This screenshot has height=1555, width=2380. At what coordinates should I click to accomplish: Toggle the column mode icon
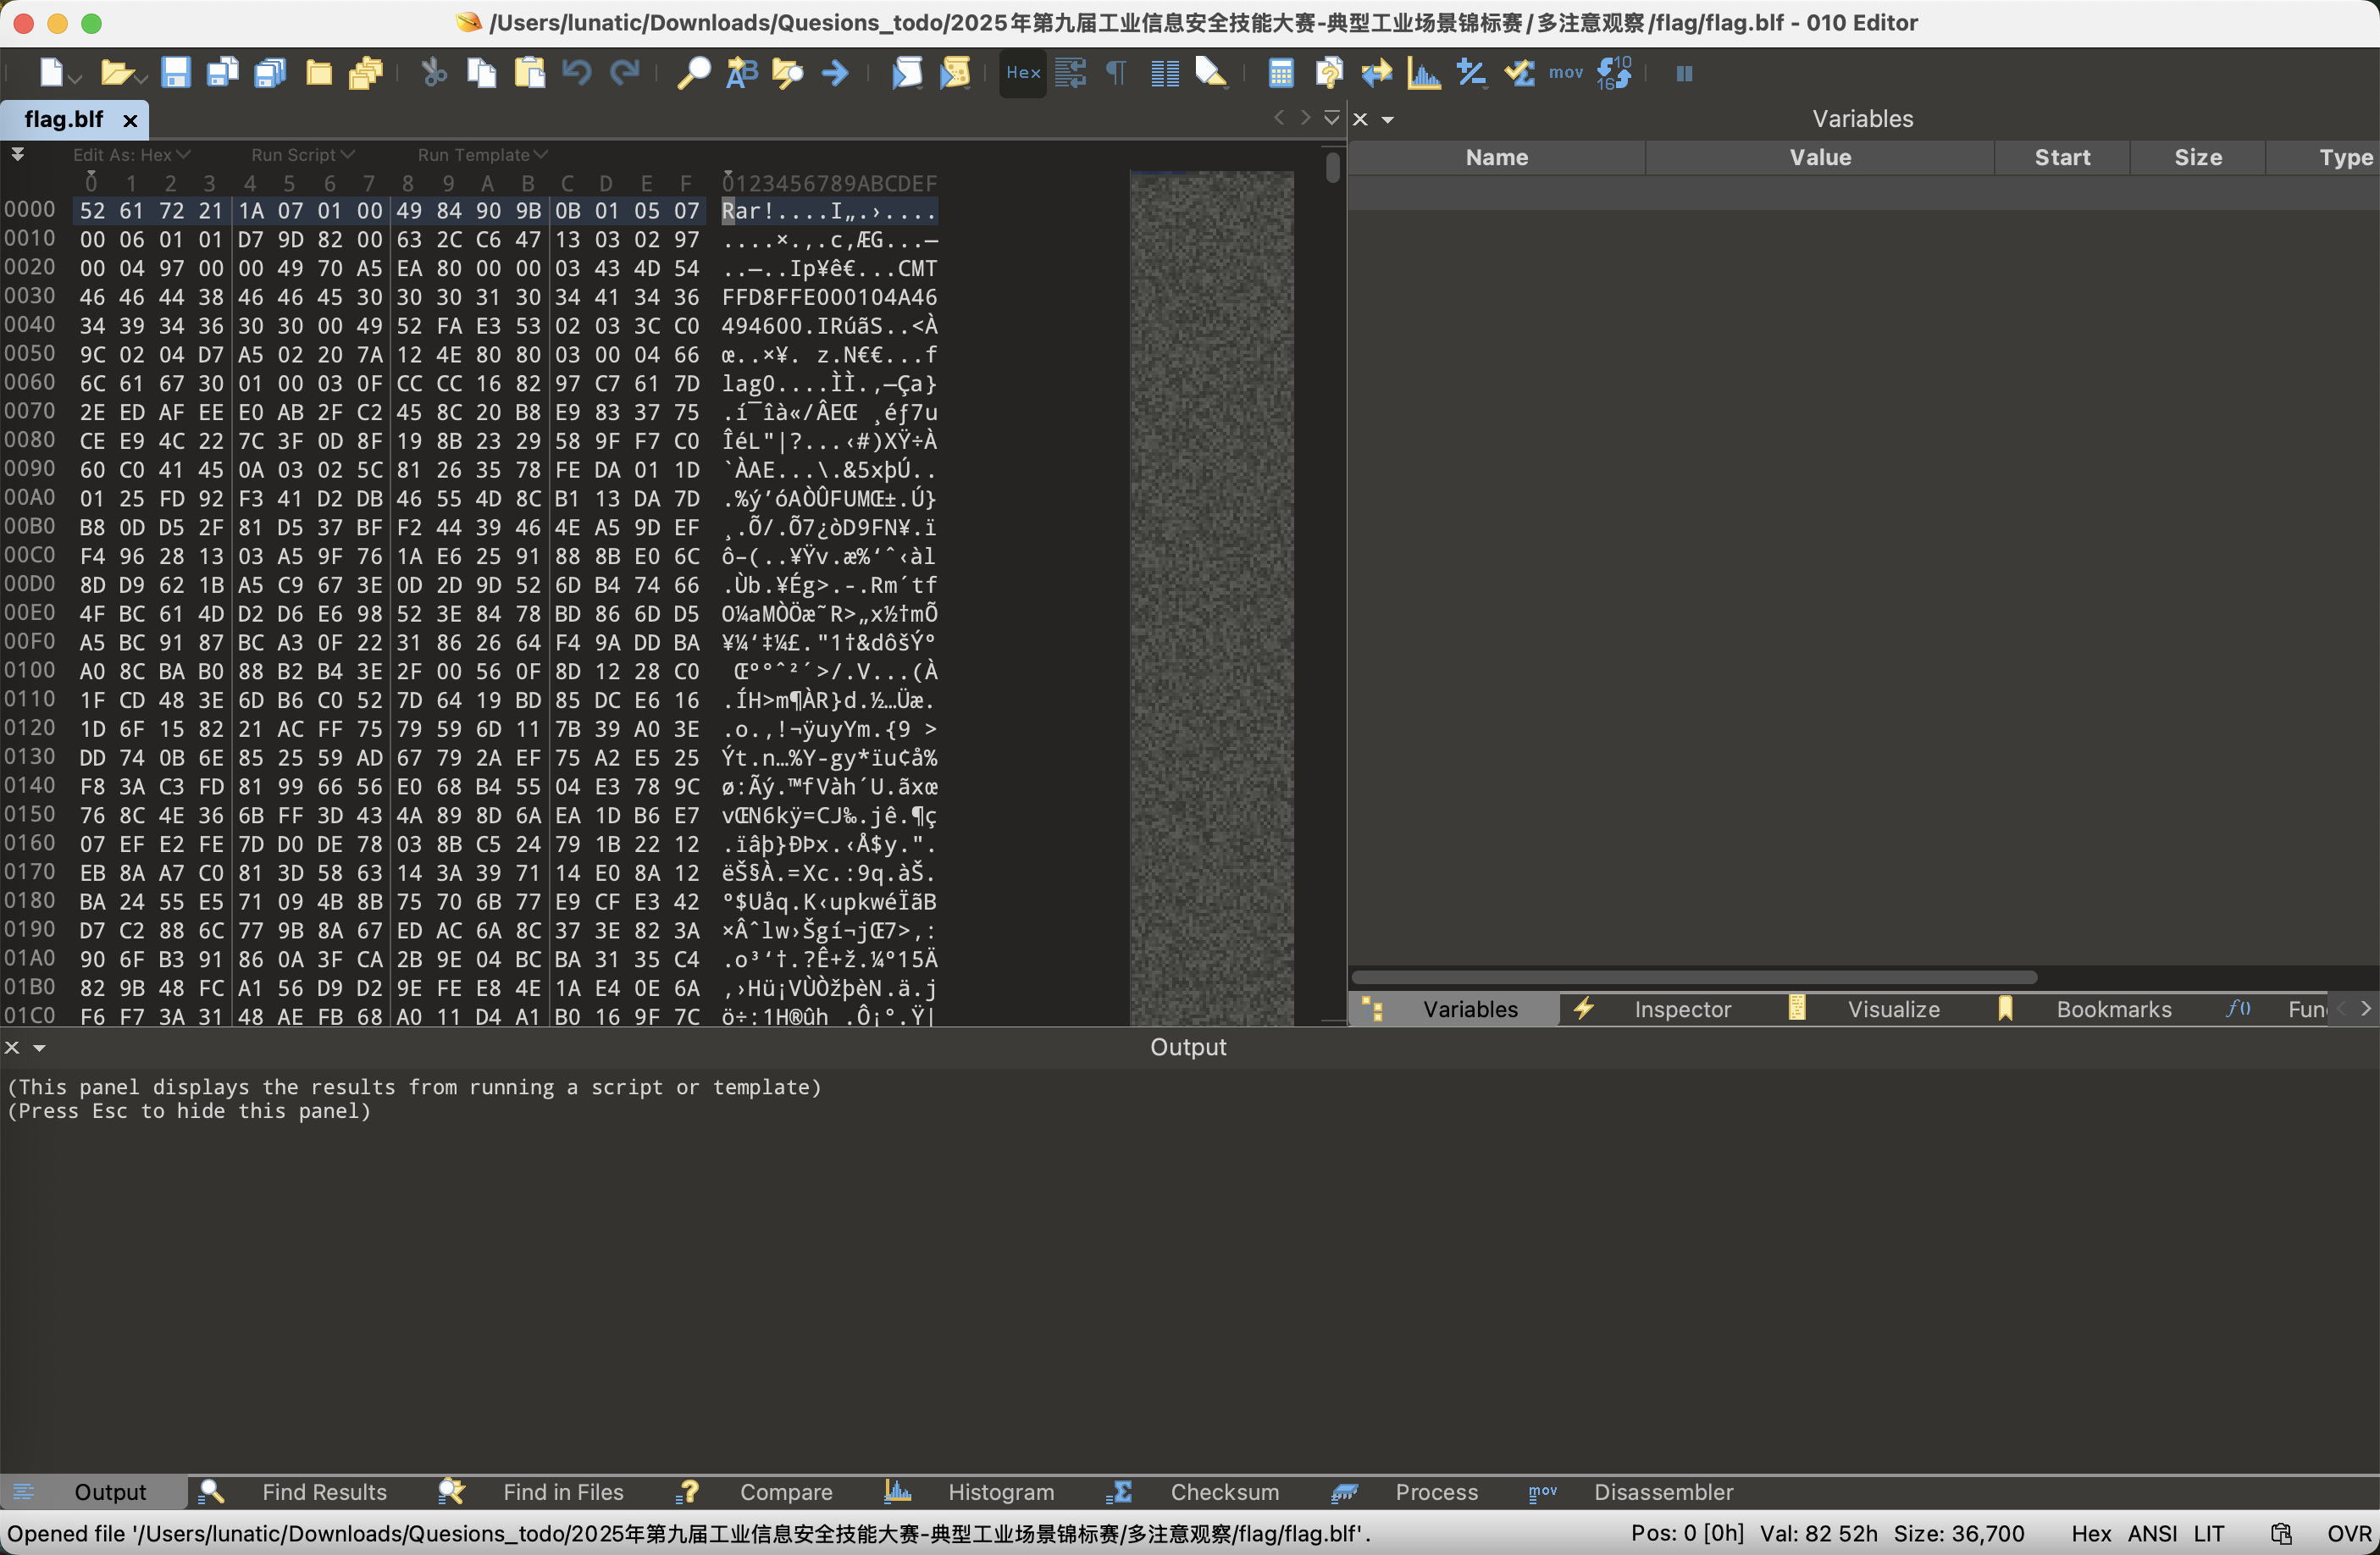1165,72
